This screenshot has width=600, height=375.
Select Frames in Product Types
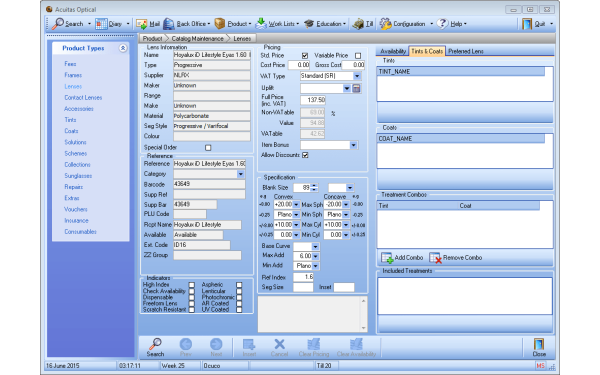[x=73, y=75]
